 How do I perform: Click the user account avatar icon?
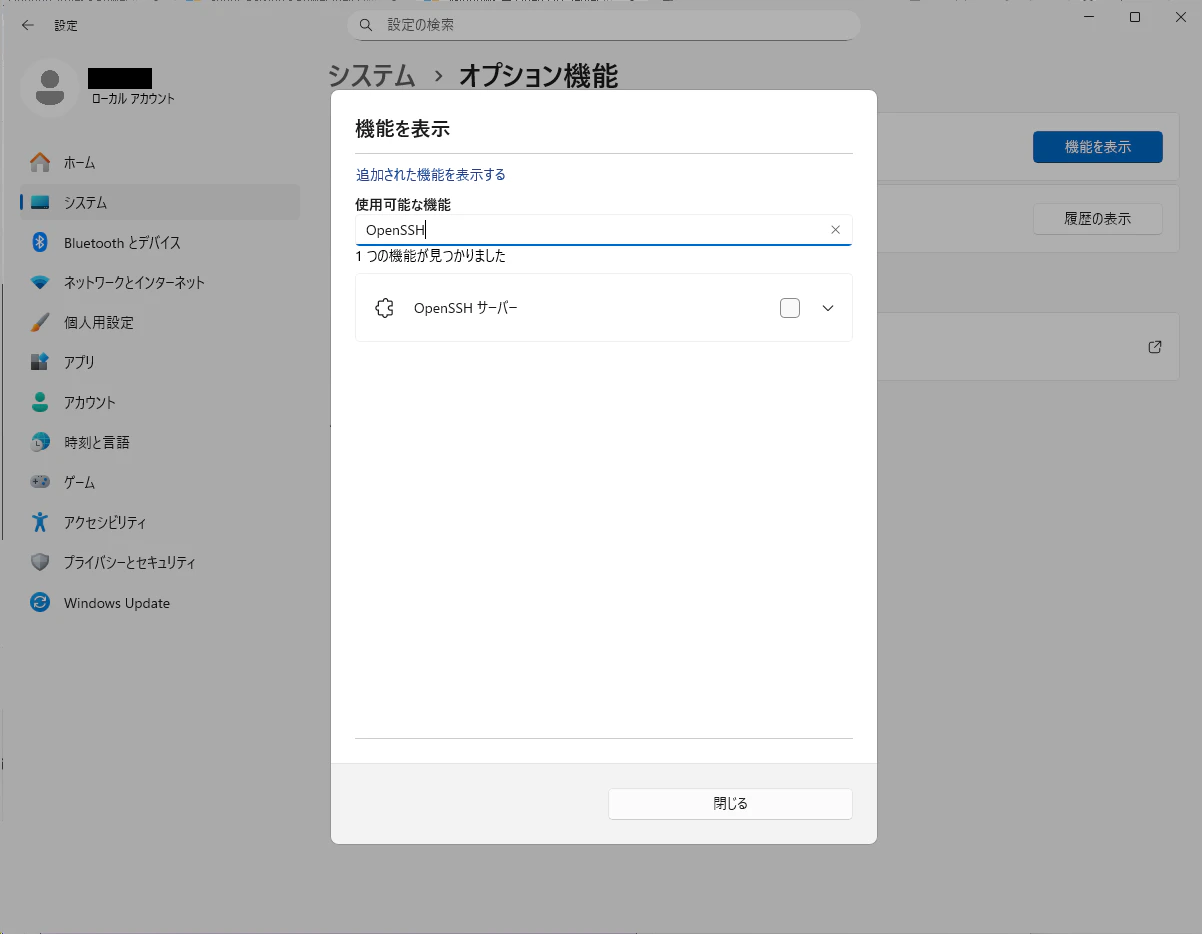click(49, 87)
